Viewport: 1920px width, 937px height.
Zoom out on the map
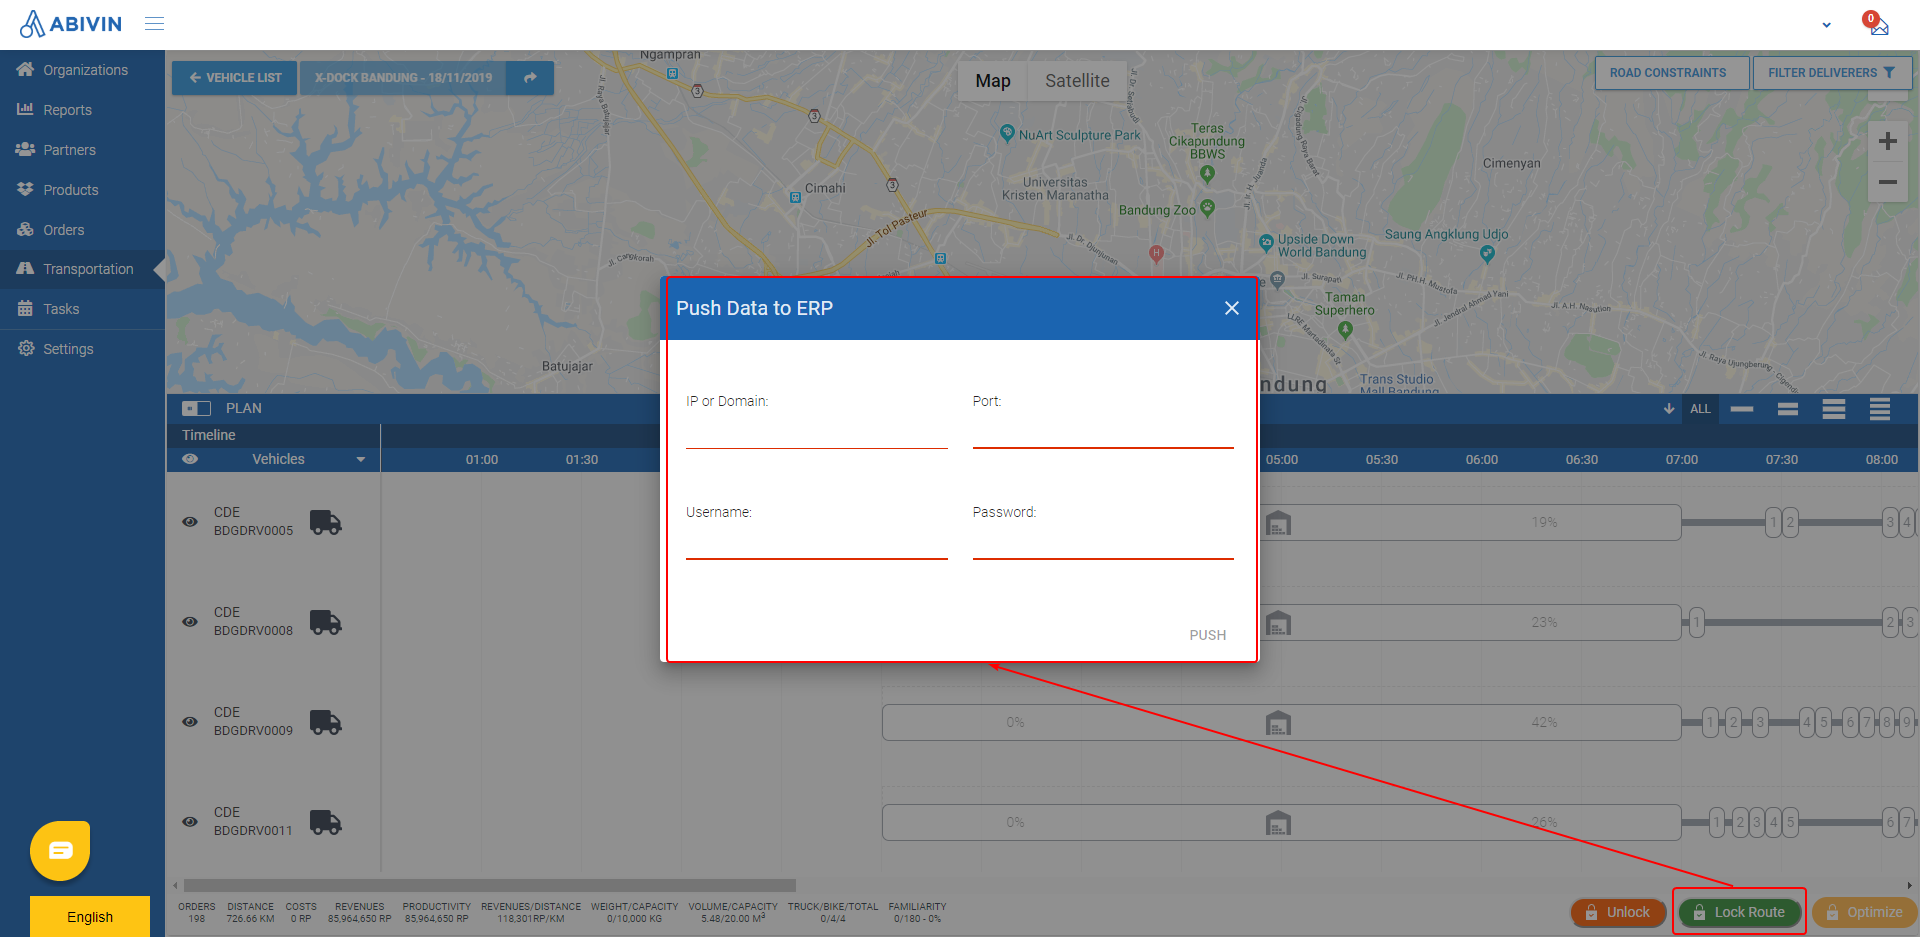click(x=1887, y=182)
